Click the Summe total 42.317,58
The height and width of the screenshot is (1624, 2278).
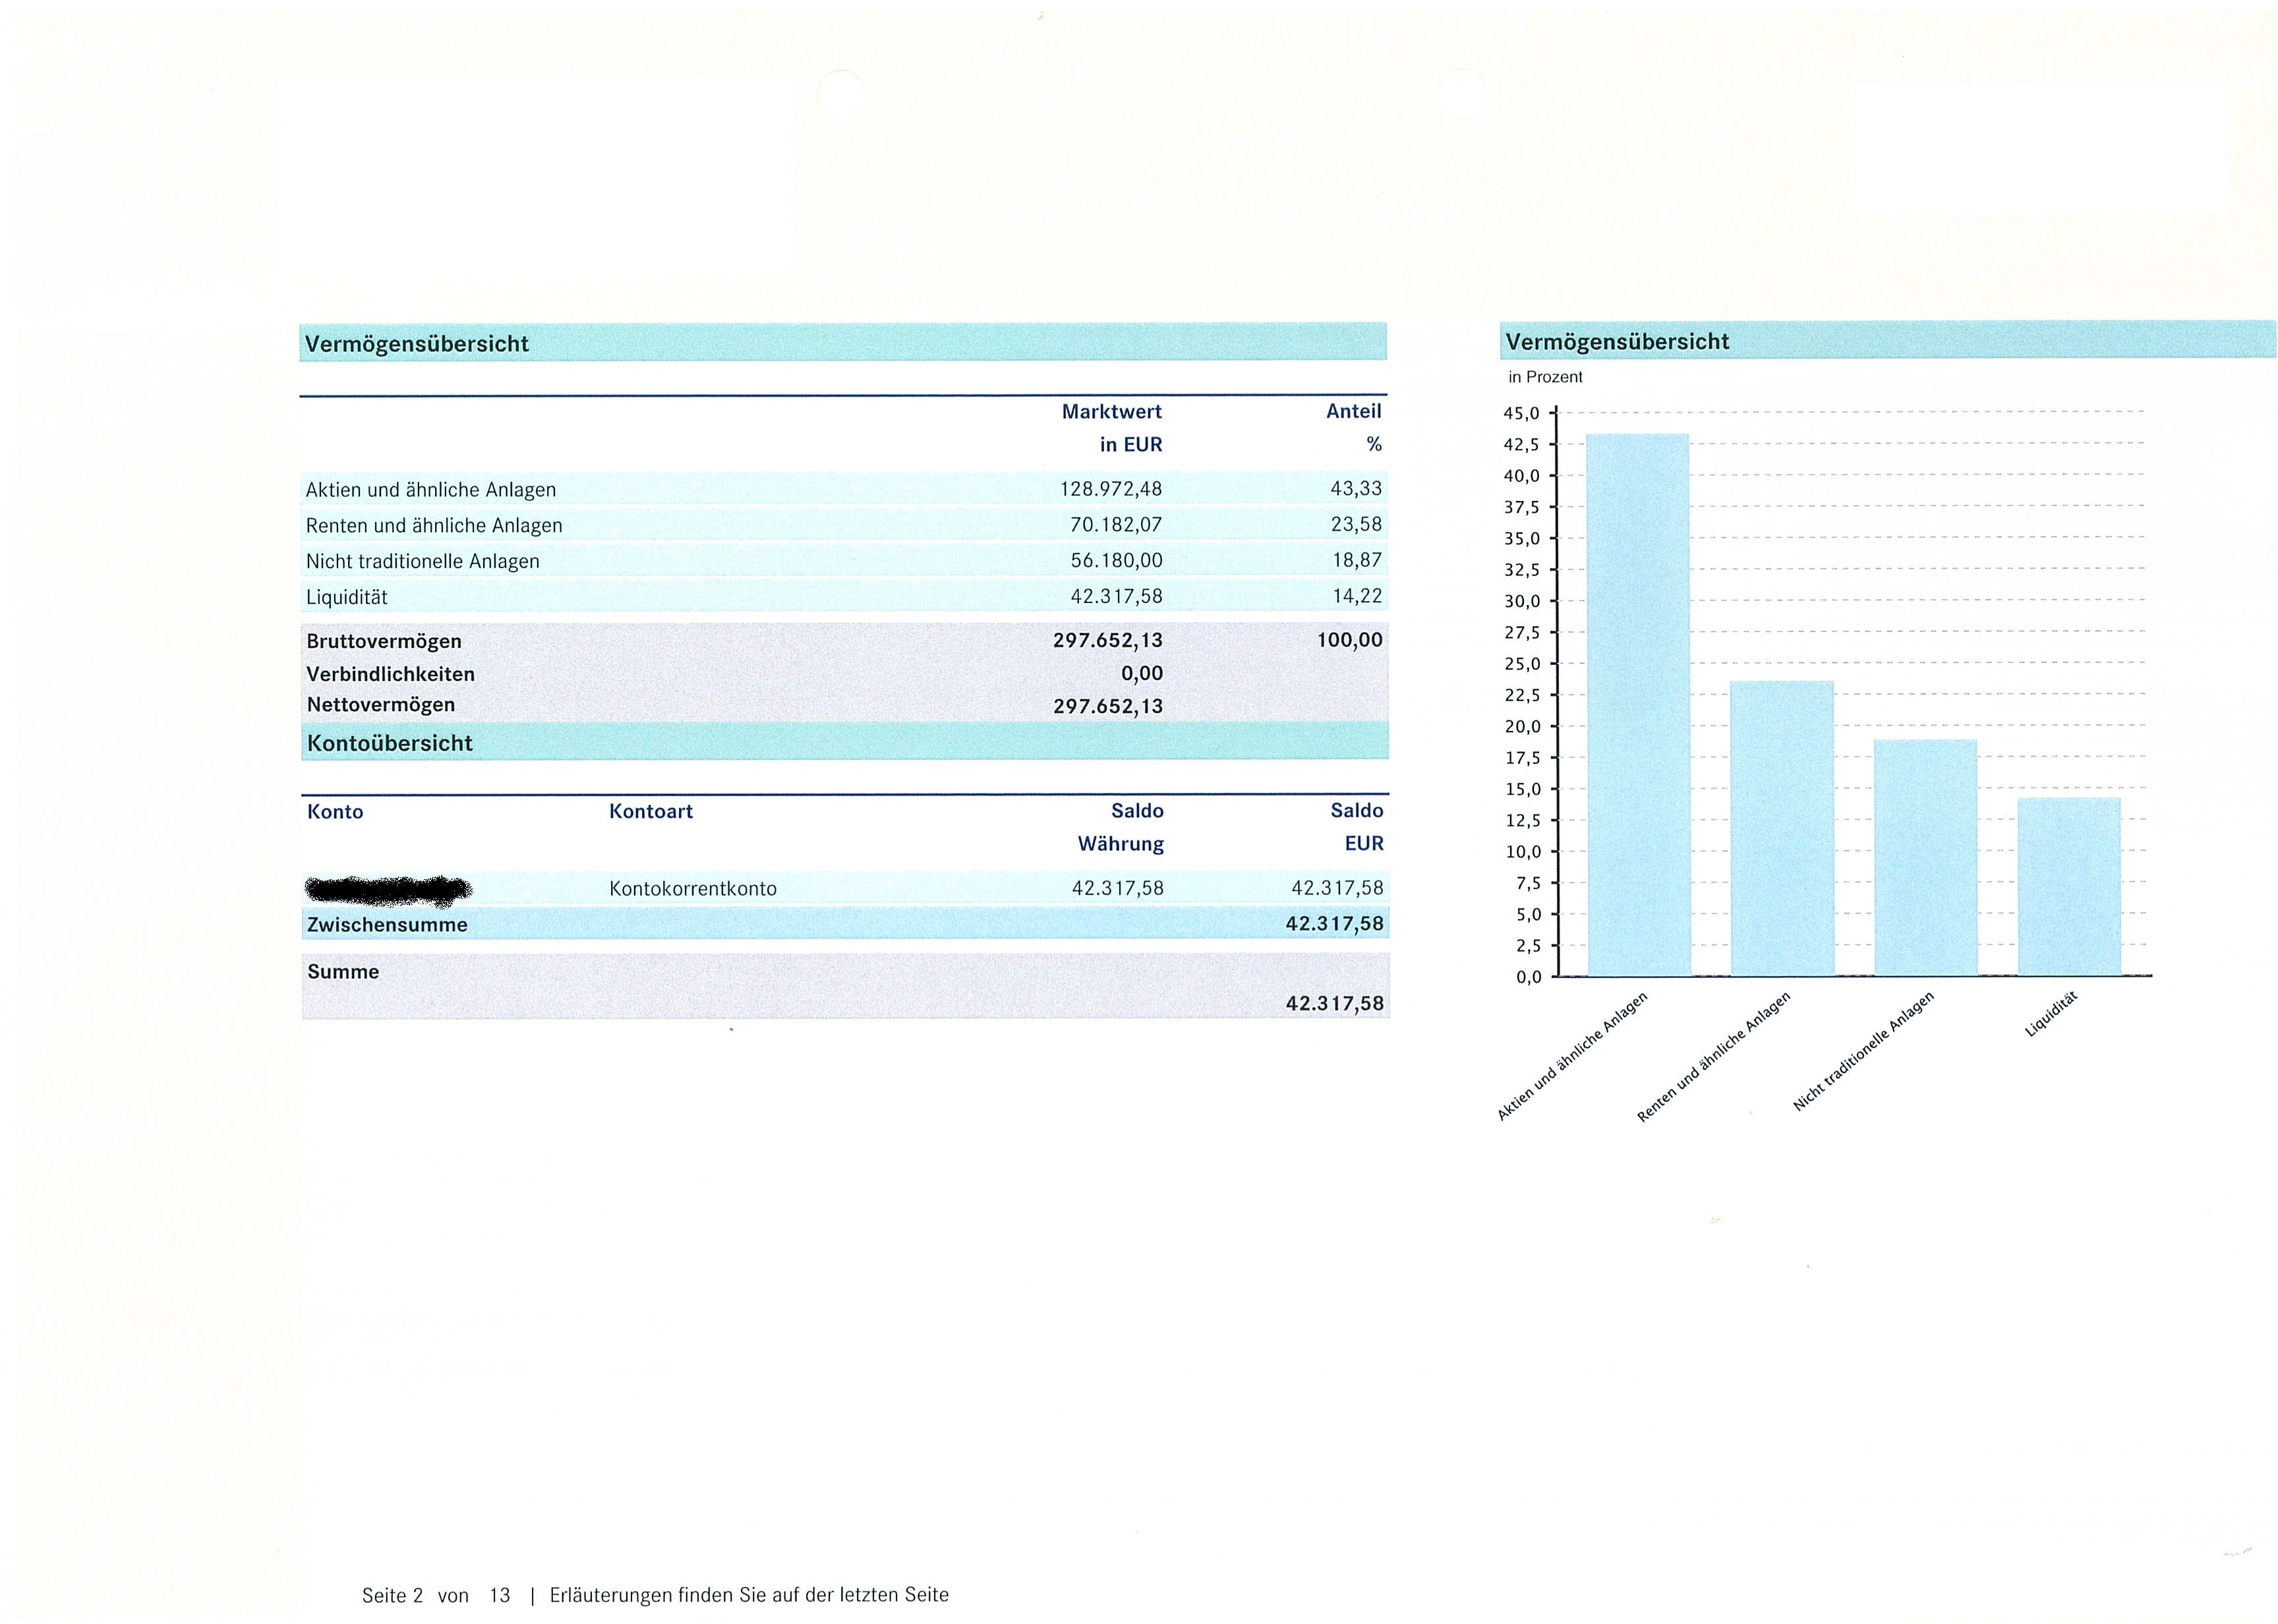click(1334, 1003)
